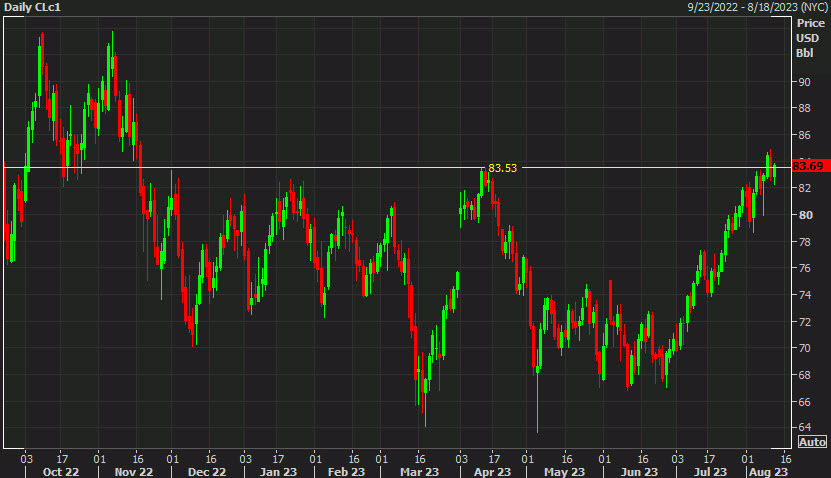This screenshot has width=831, height=478.
Task: Click the May 23 month label
Action: tap(564, 472)
